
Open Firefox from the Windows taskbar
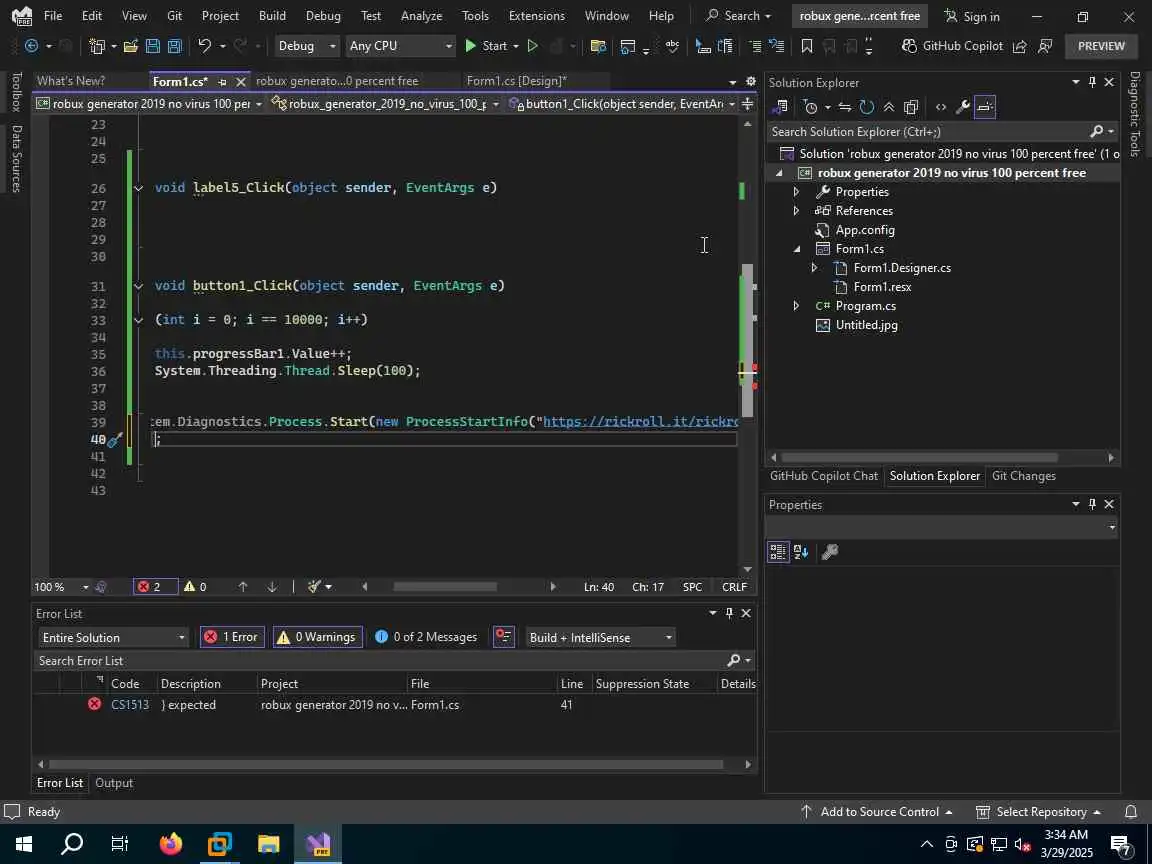pyautogui.click(x=170, y=843)
